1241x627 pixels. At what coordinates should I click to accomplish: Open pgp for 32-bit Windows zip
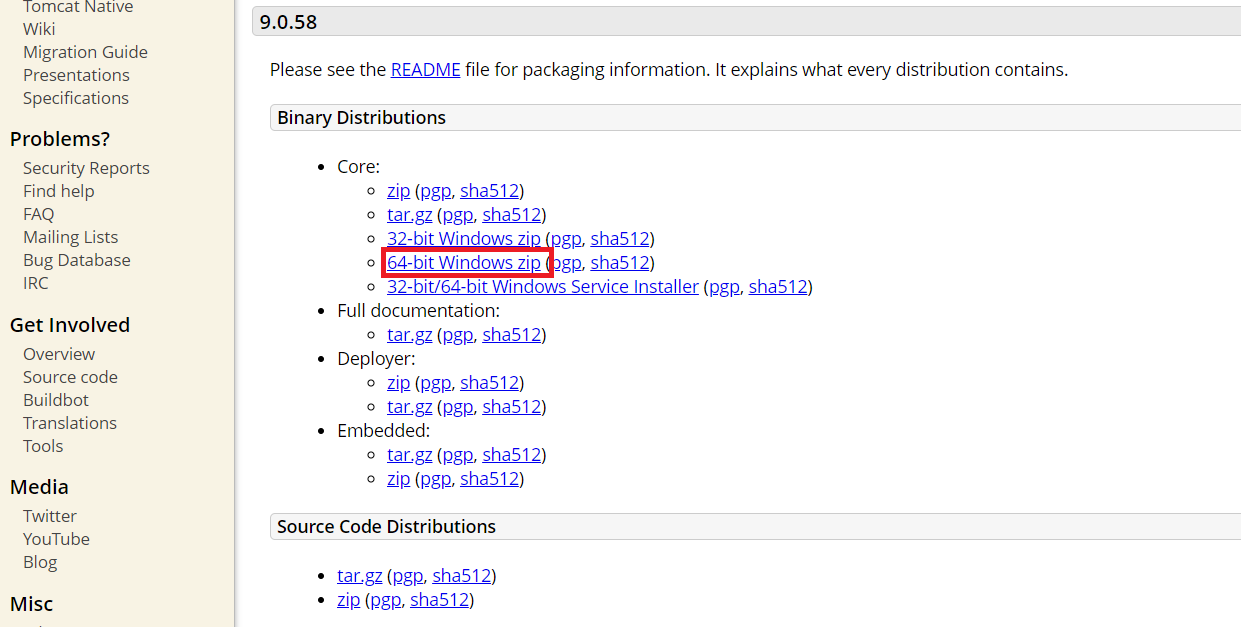coord(566,239)
